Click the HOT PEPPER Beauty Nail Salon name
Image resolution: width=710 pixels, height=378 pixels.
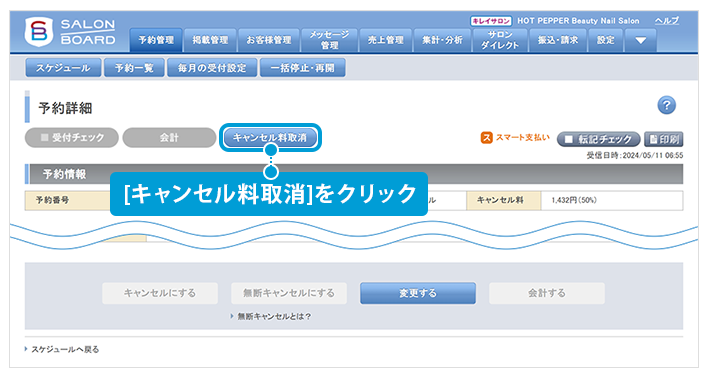pyautogui.click(x=578, y=21)
